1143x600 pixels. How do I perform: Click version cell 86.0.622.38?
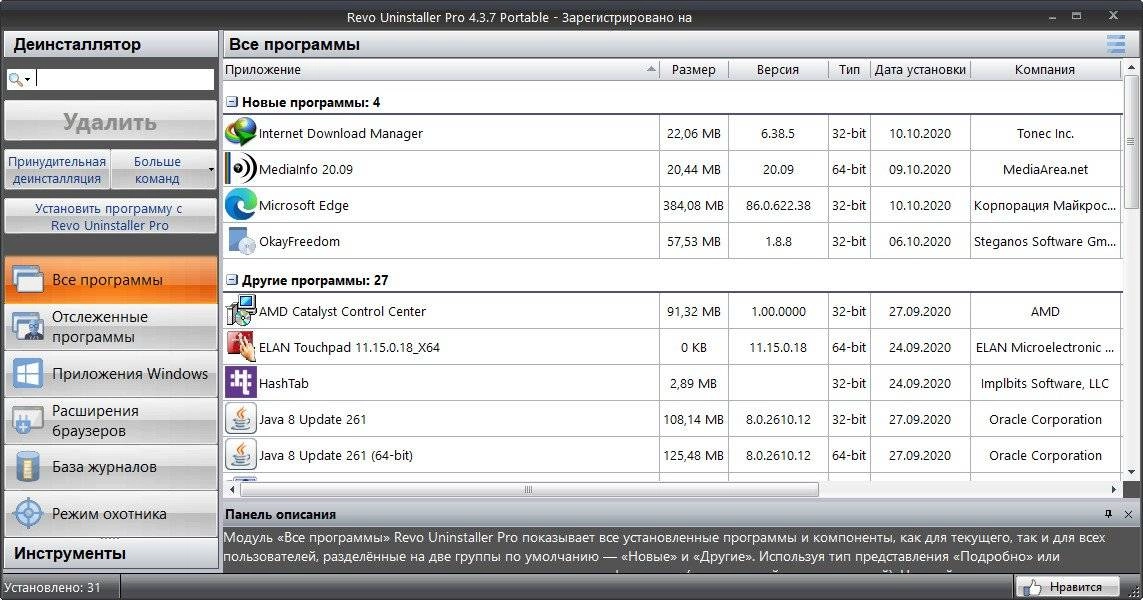coord(778,206)
